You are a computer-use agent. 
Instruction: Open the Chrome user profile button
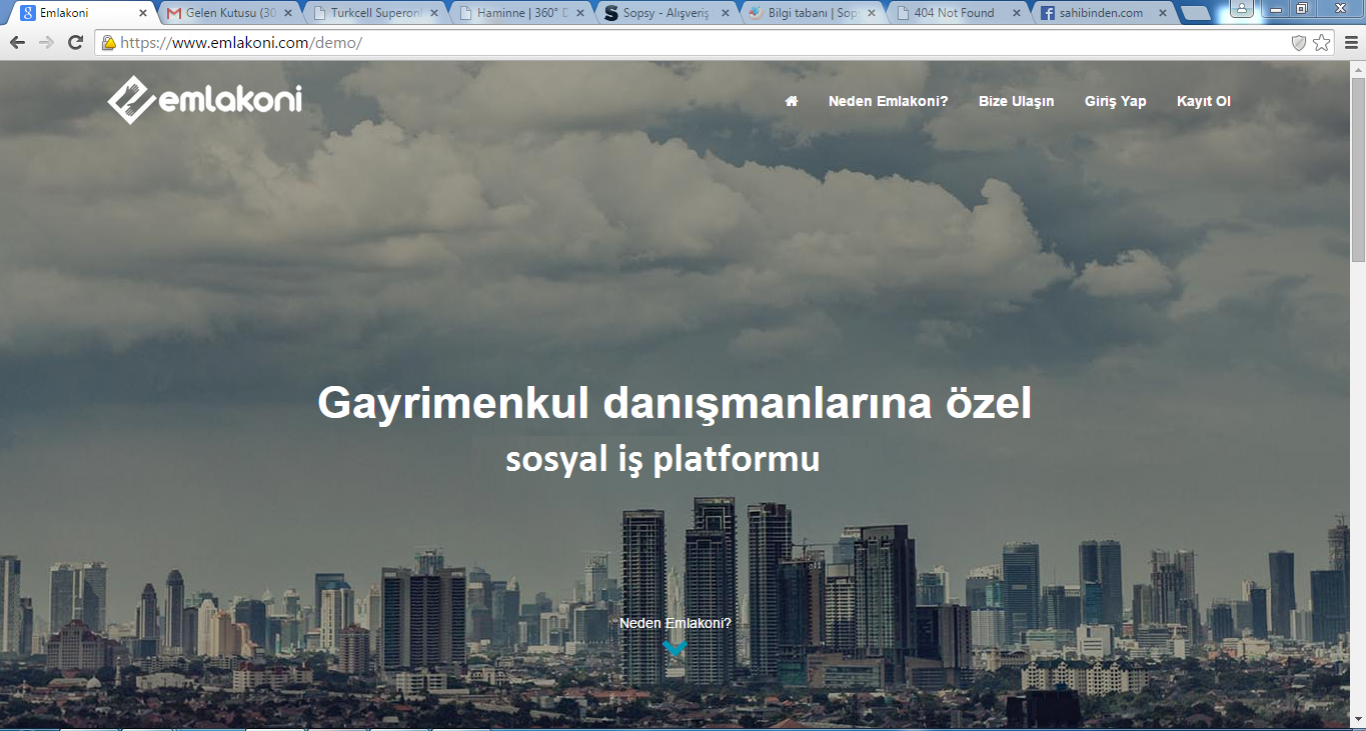tap(1241, 9)
